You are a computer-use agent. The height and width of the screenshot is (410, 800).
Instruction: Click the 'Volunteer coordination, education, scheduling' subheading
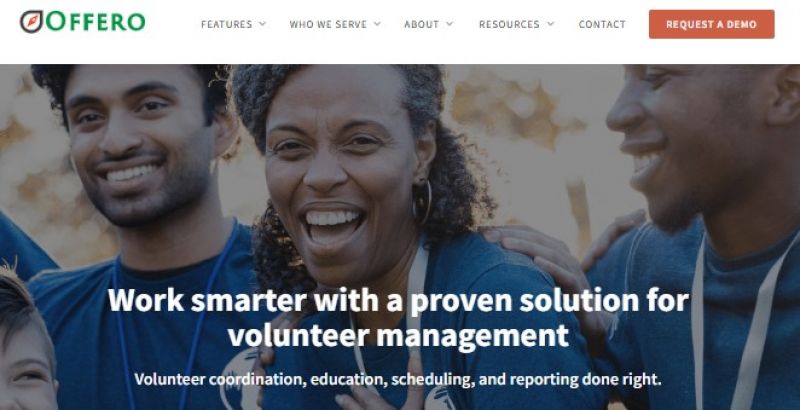(x=398, y=379)
